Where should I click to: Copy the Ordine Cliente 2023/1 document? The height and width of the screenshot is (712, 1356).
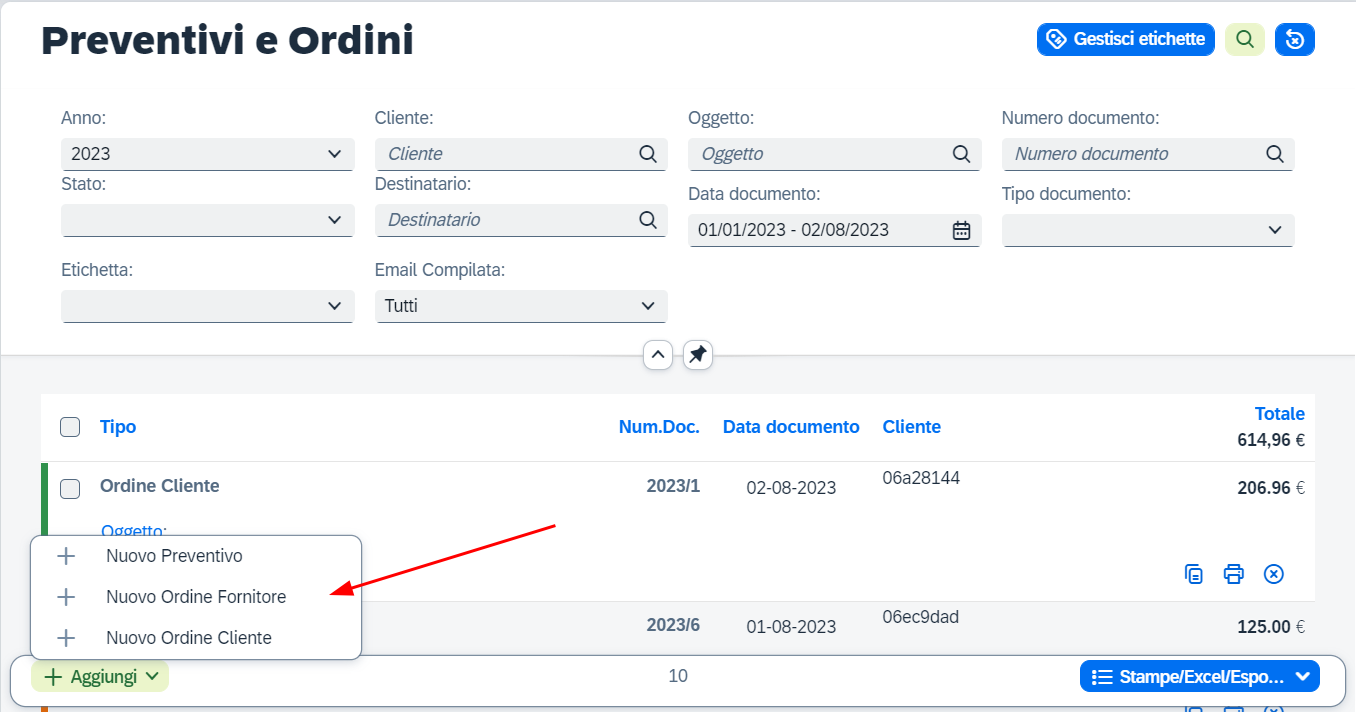(1194, 574)
